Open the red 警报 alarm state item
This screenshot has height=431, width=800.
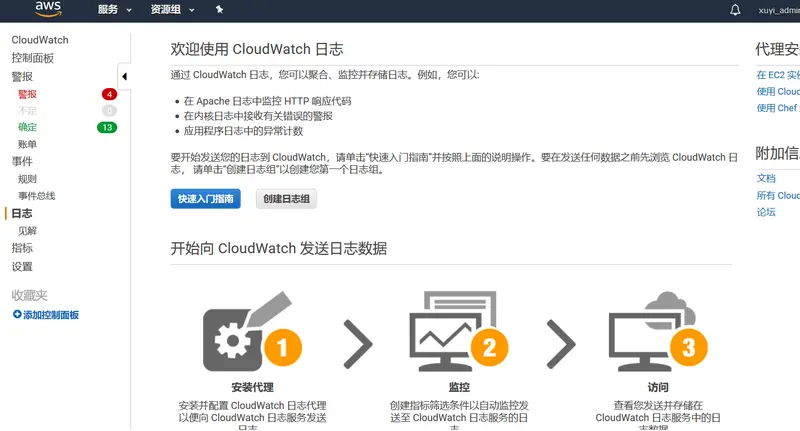(x=28, y=94)
